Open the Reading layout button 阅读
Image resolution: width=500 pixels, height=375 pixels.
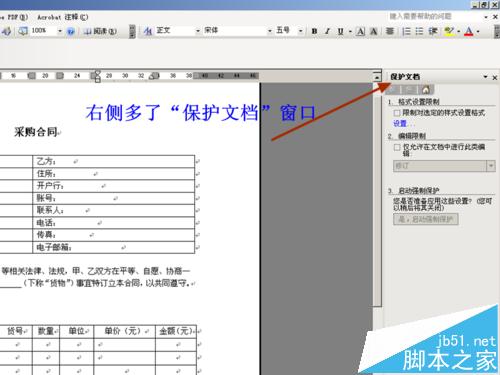(100, 31)
